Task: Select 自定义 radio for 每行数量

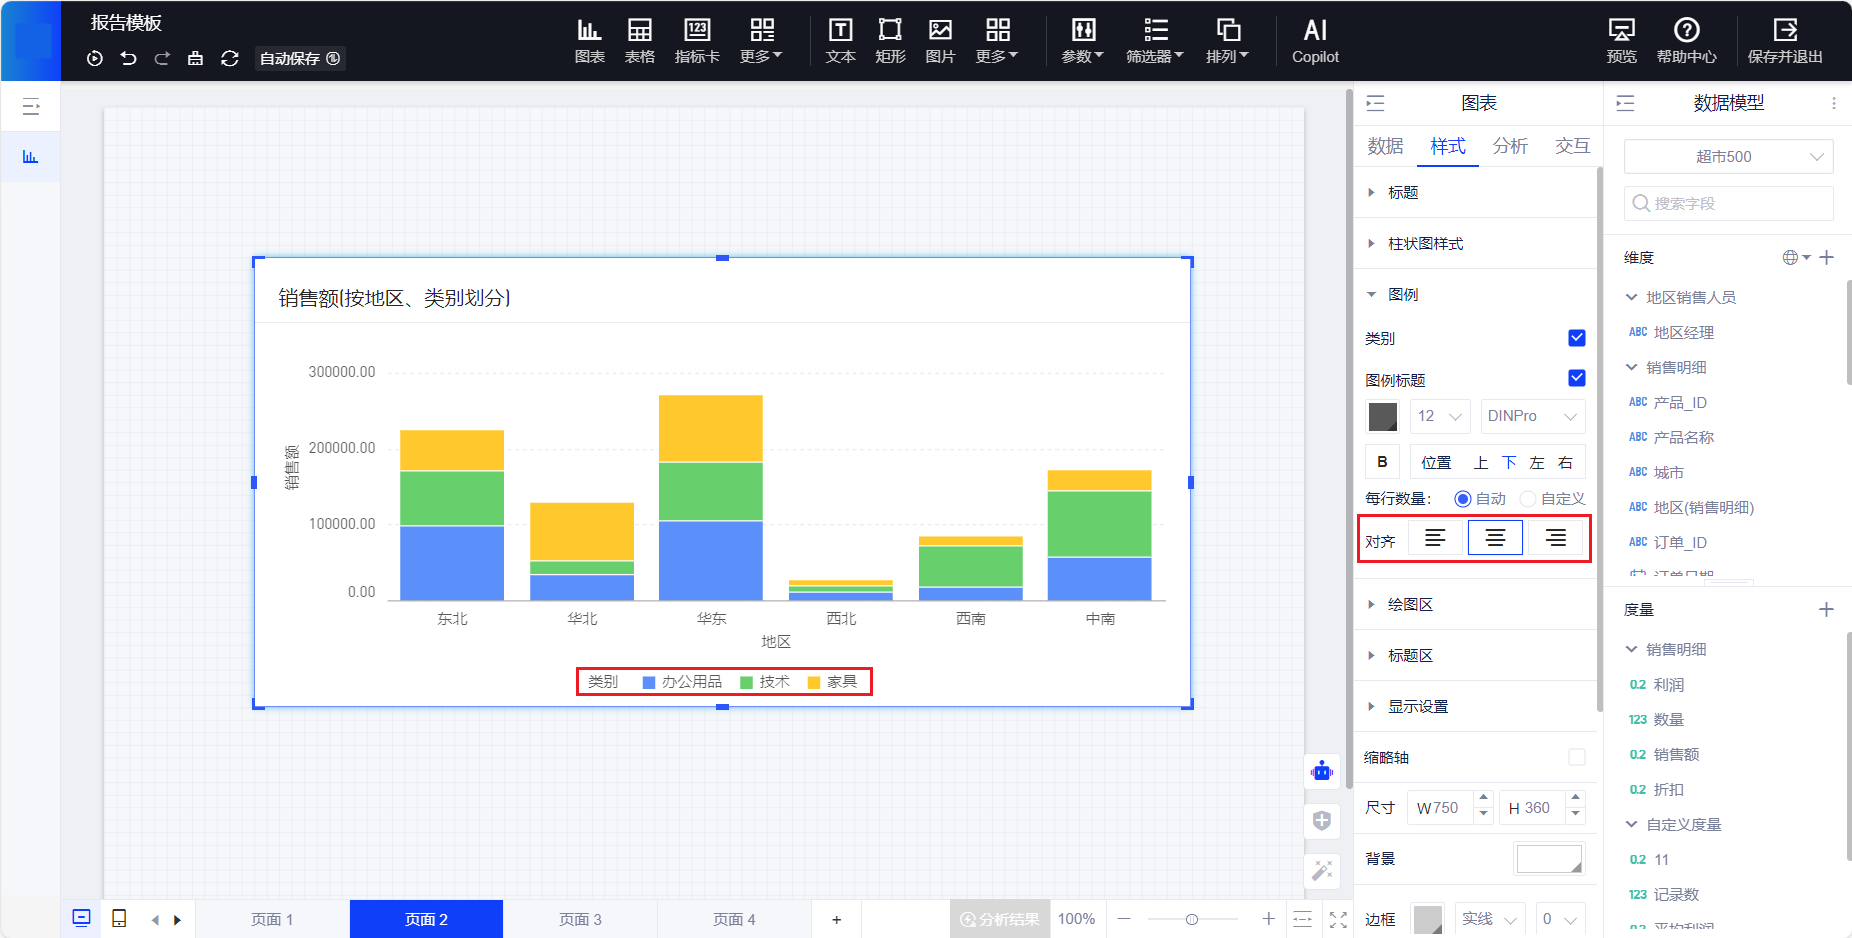Action: pos(1527,499)
